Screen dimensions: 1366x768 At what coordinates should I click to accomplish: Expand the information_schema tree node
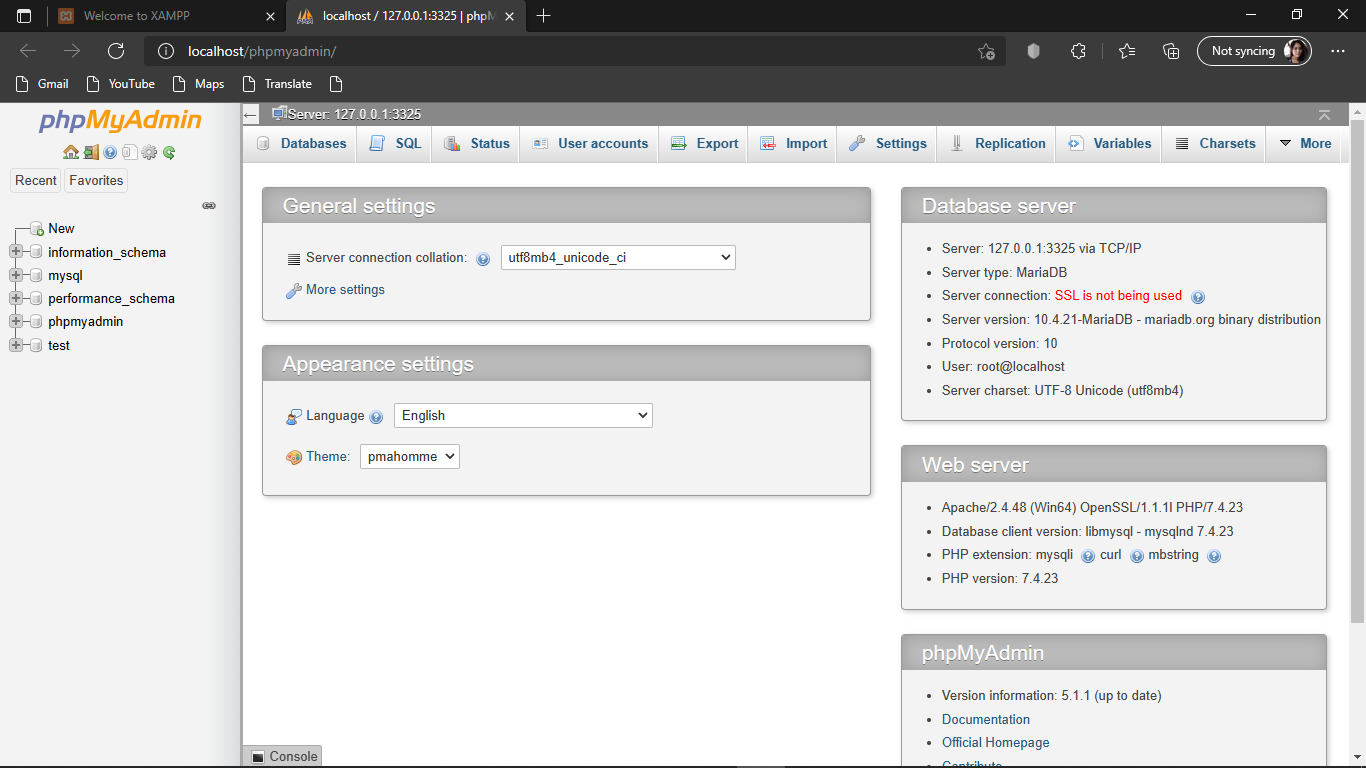[16, 252]
